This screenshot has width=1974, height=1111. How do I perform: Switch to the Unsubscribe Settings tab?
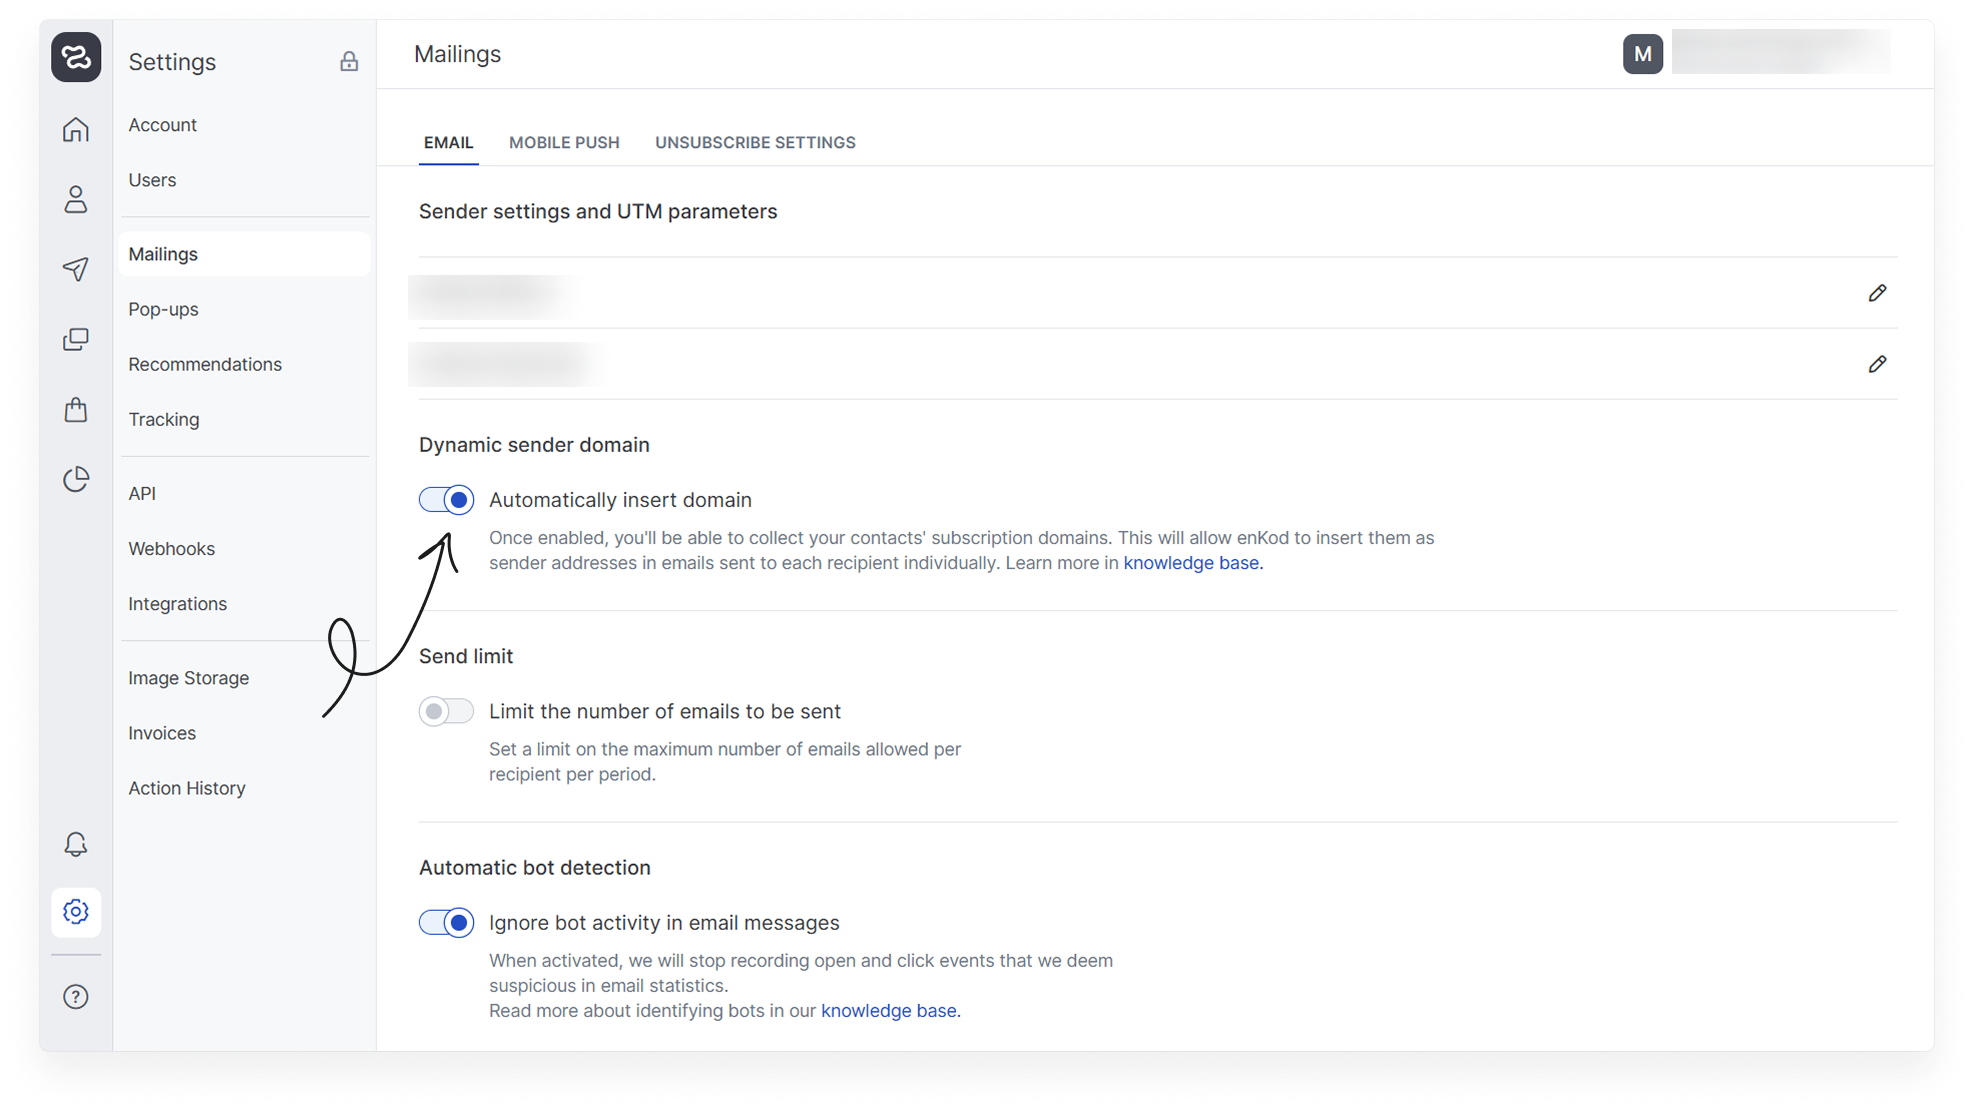pos(755,143)
